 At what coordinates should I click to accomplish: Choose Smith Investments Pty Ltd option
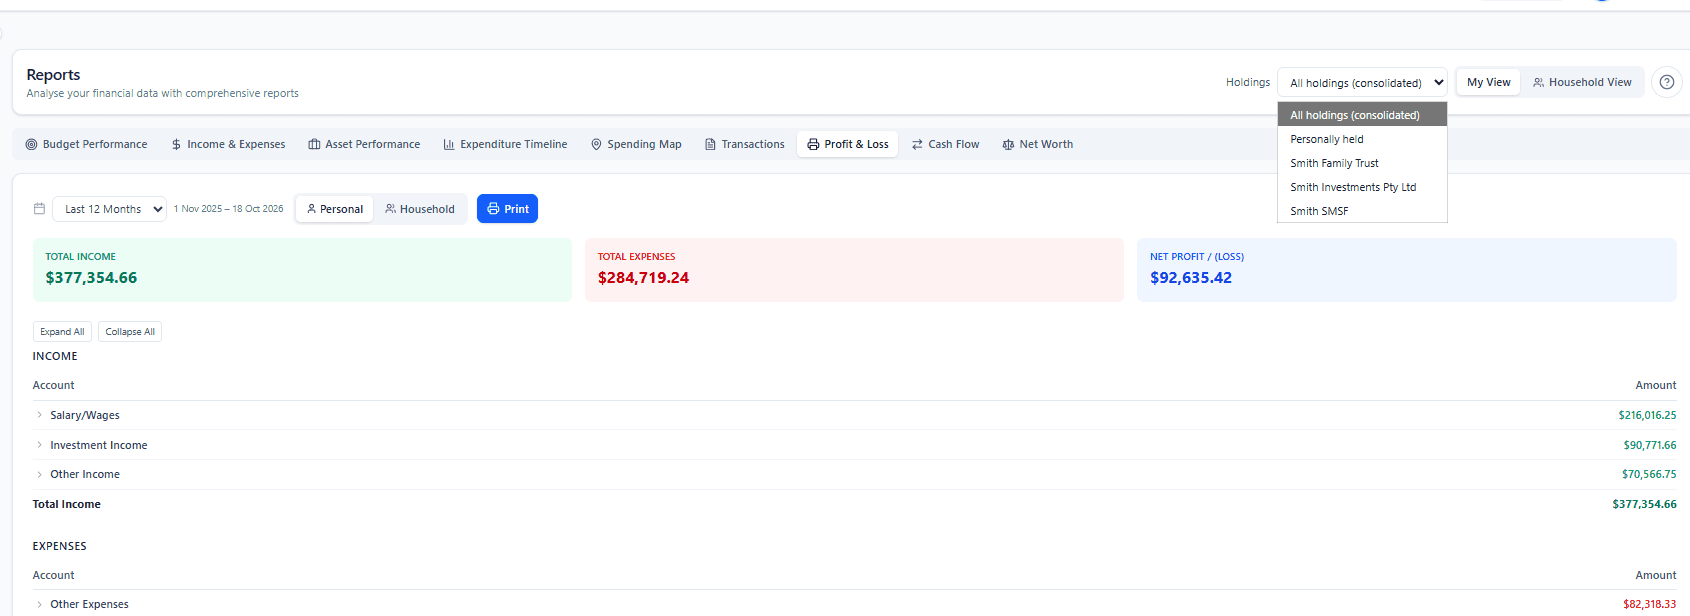click(x=1362, y=187)
